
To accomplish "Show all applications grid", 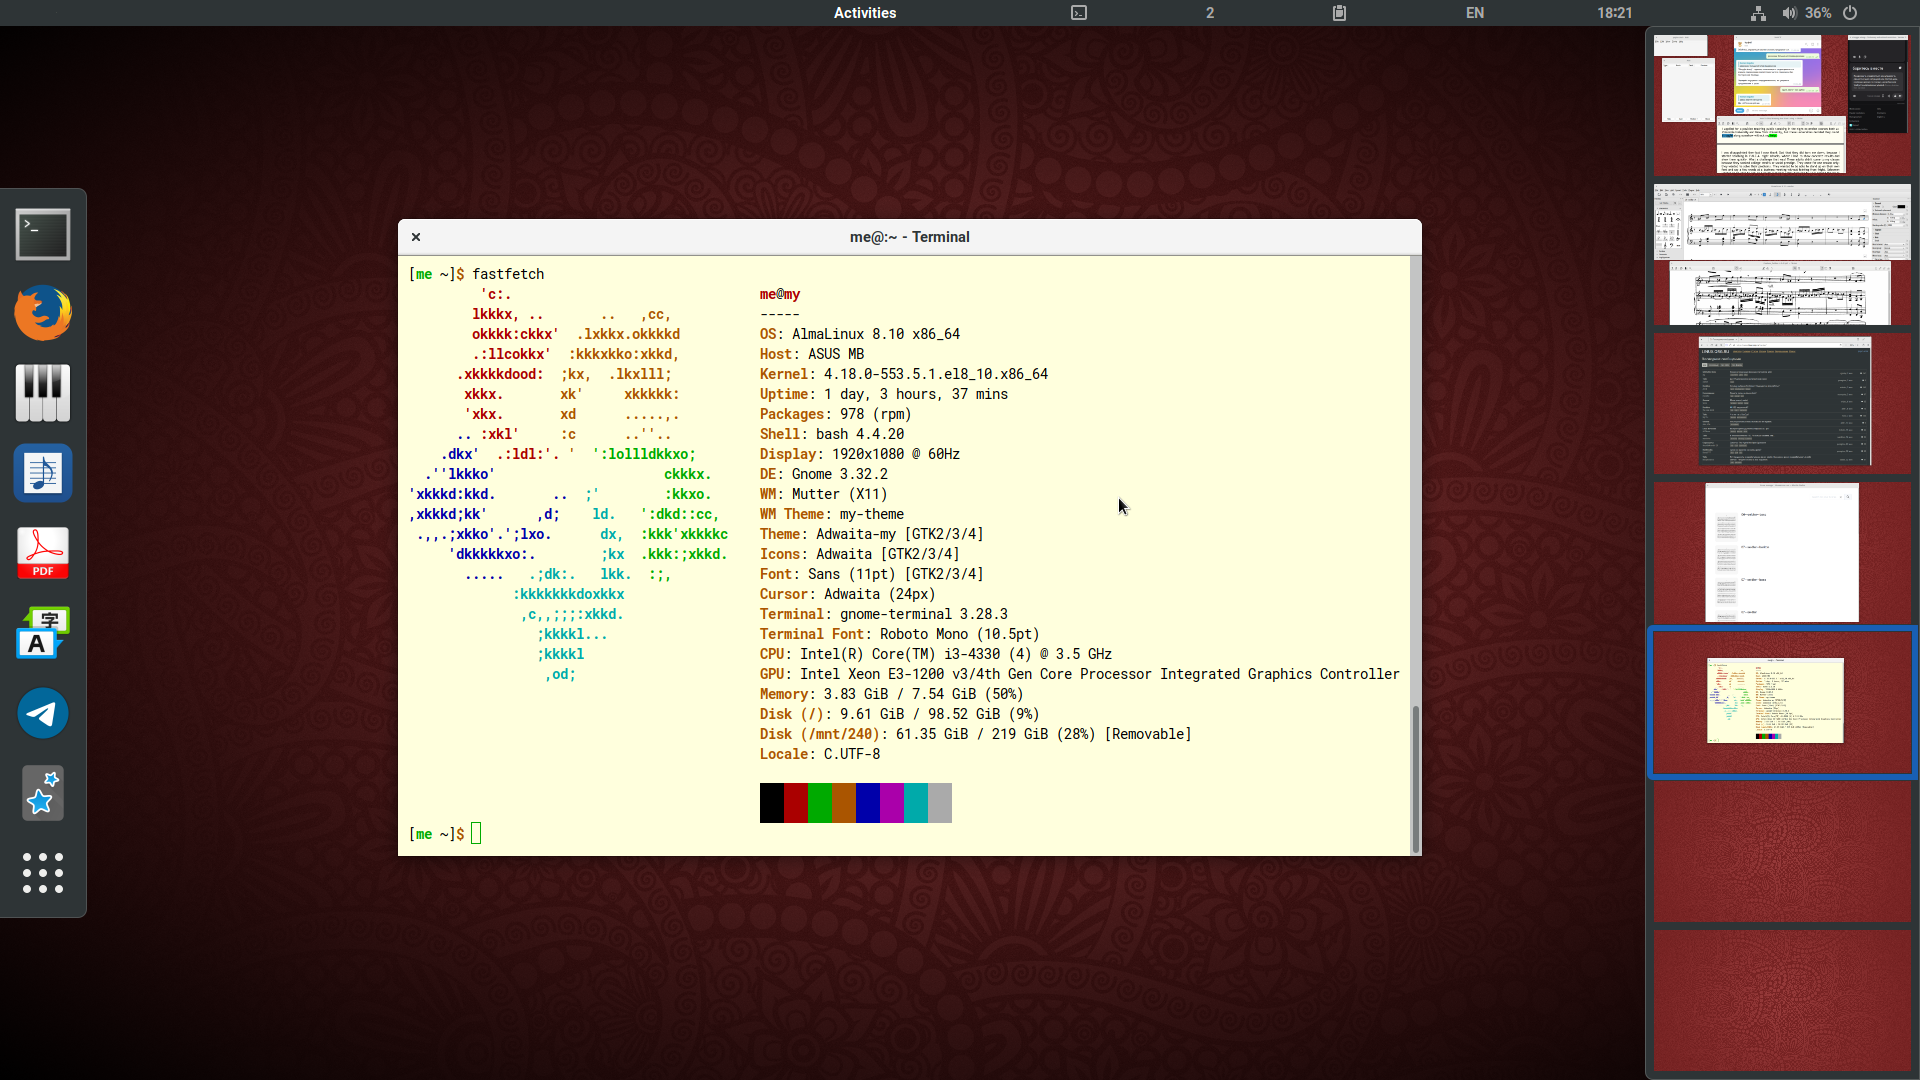I will (x=43, y=873).
